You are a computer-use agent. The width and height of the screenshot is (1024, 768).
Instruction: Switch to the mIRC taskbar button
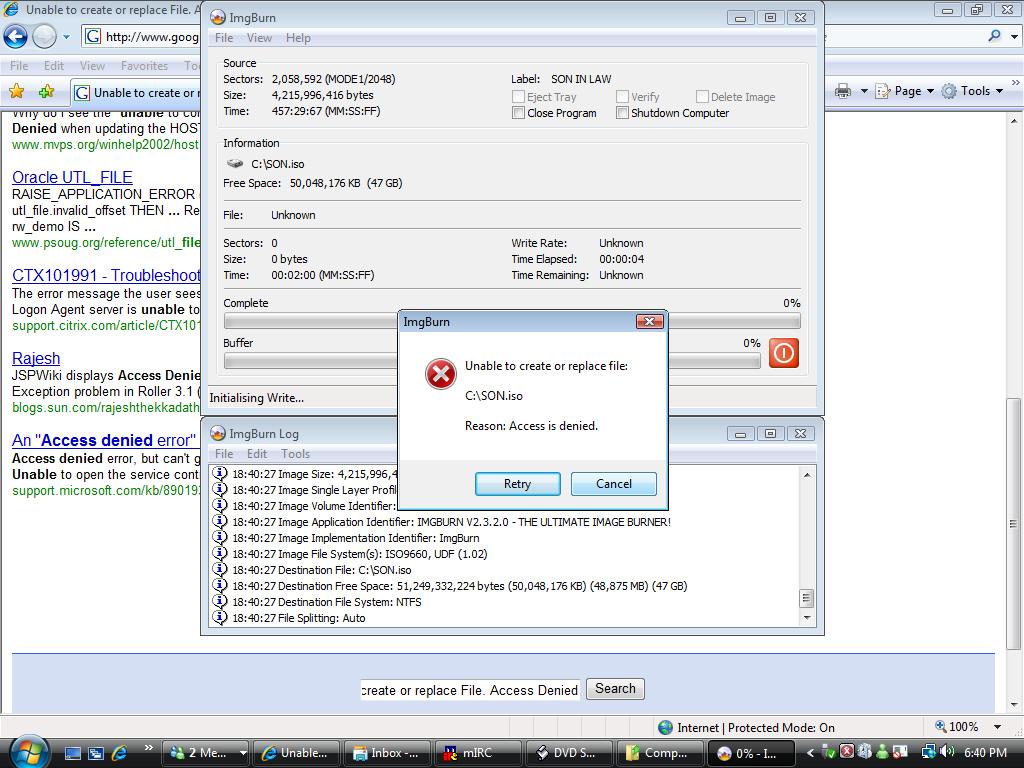click(477, 753)
